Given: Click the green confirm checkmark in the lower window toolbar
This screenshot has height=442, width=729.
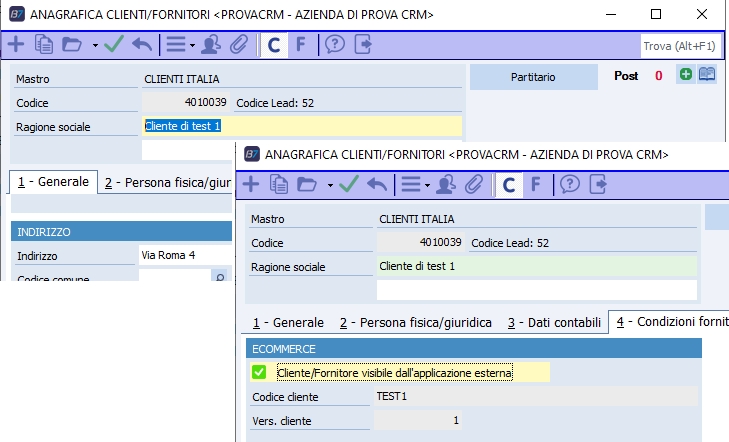Looking at the screenshot, I should [x=349, y=184].
